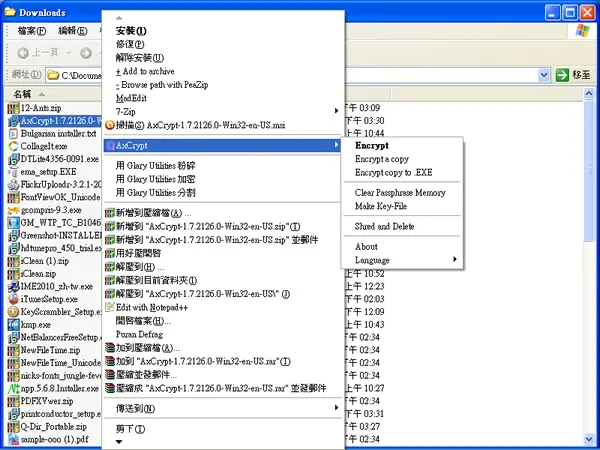Click the Notepad++ icon in context menu

tap(110, 307)
